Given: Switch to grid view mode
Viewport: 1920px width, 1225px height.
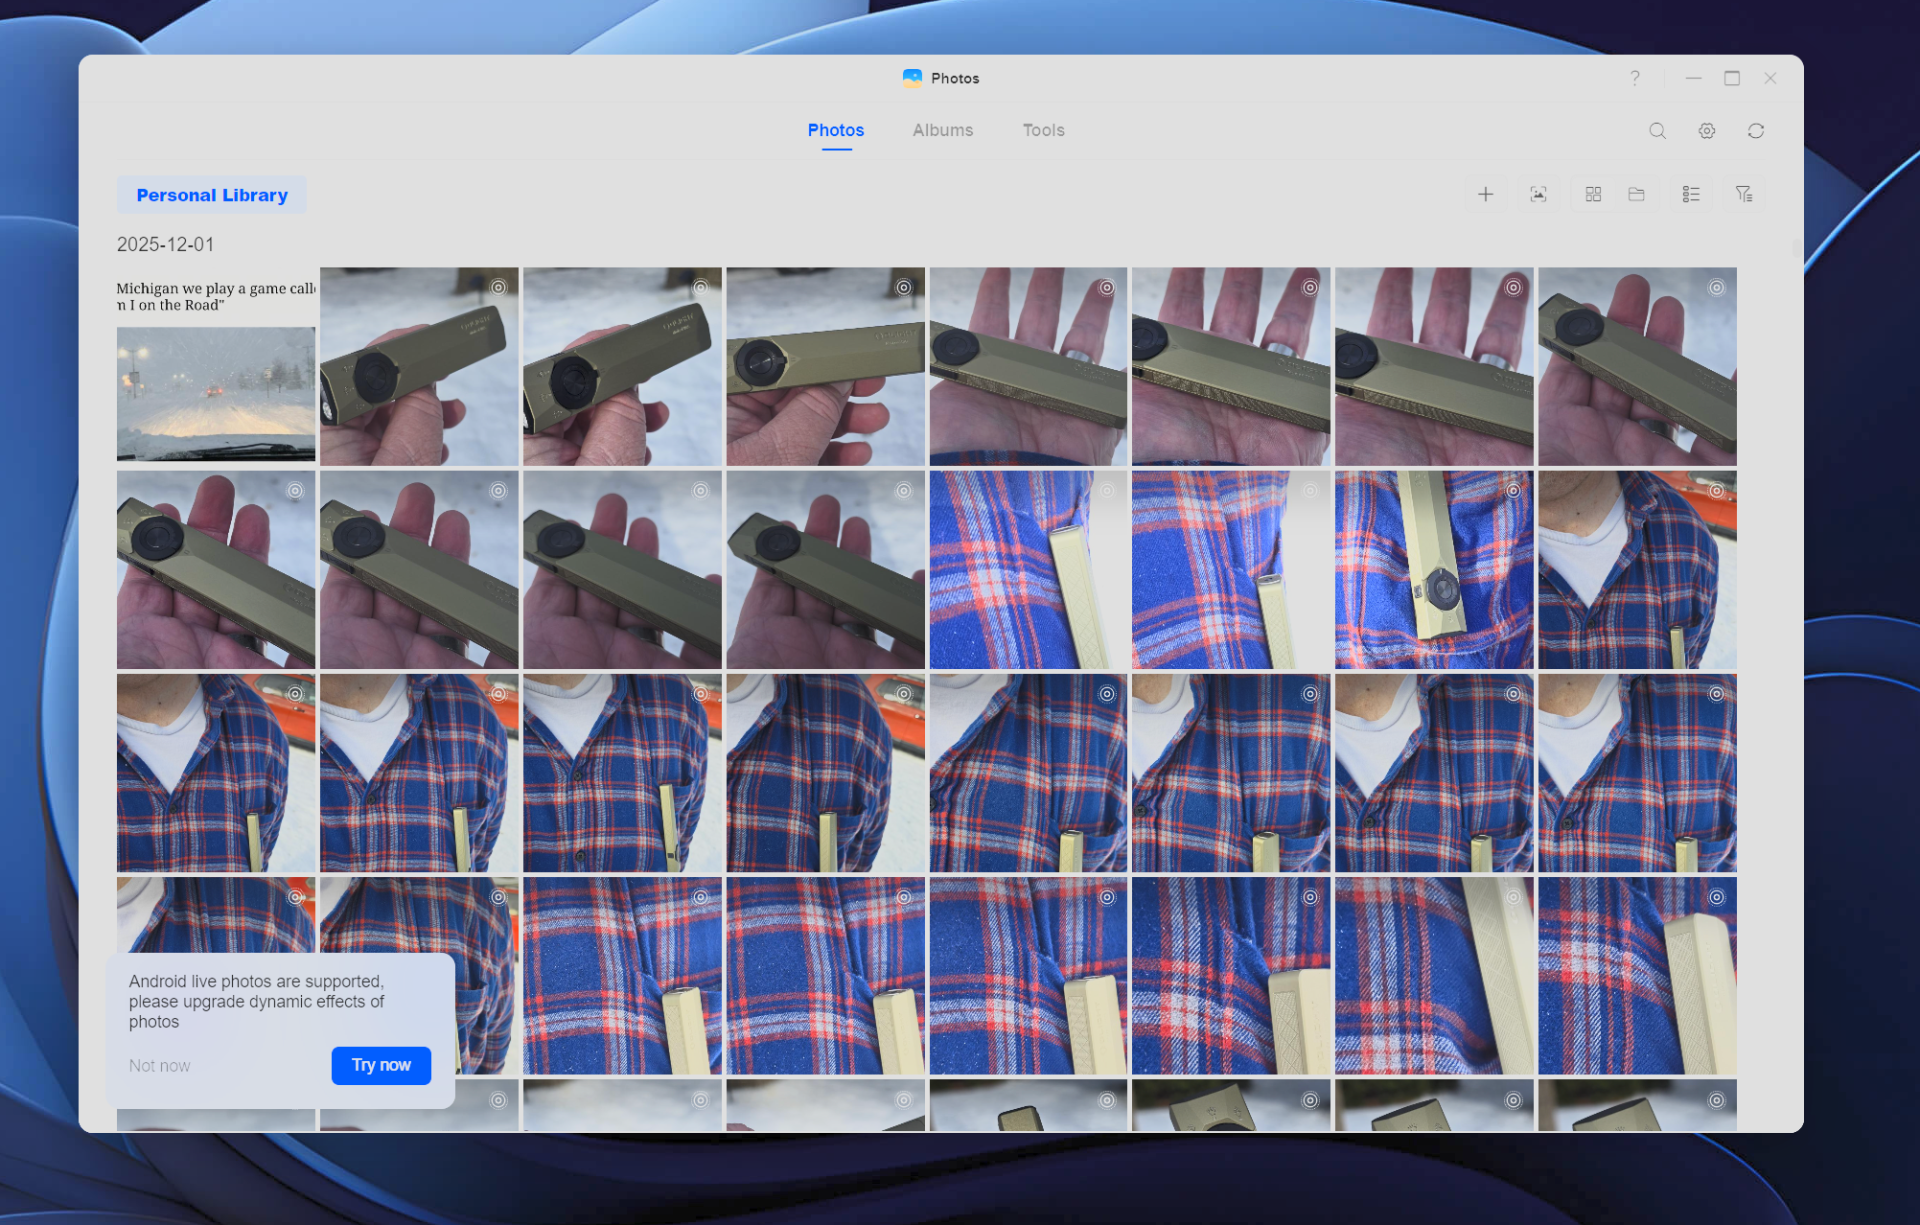Looking at the screenshot, I should pos(1593,194).
